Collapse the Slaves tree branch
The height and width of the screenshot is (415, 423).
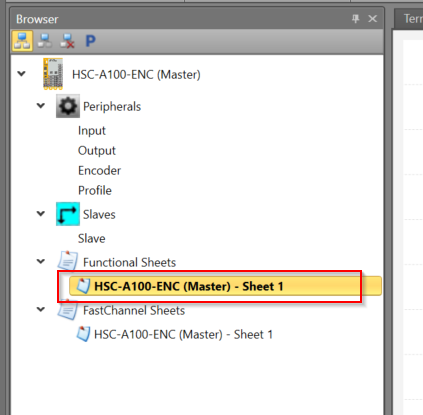[x=41, y=213]
